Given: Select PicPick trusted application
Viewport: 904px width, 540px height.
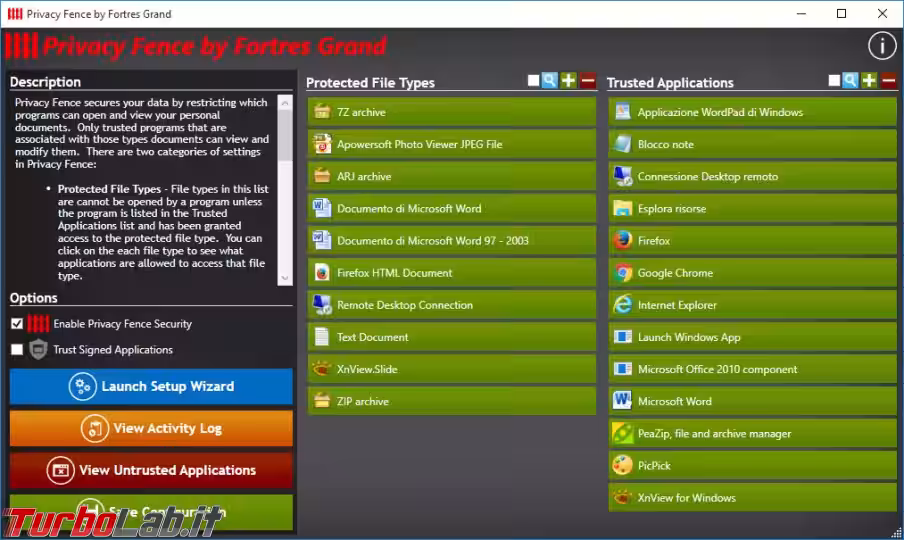Looking at the screenshot, I should (753, 466).
